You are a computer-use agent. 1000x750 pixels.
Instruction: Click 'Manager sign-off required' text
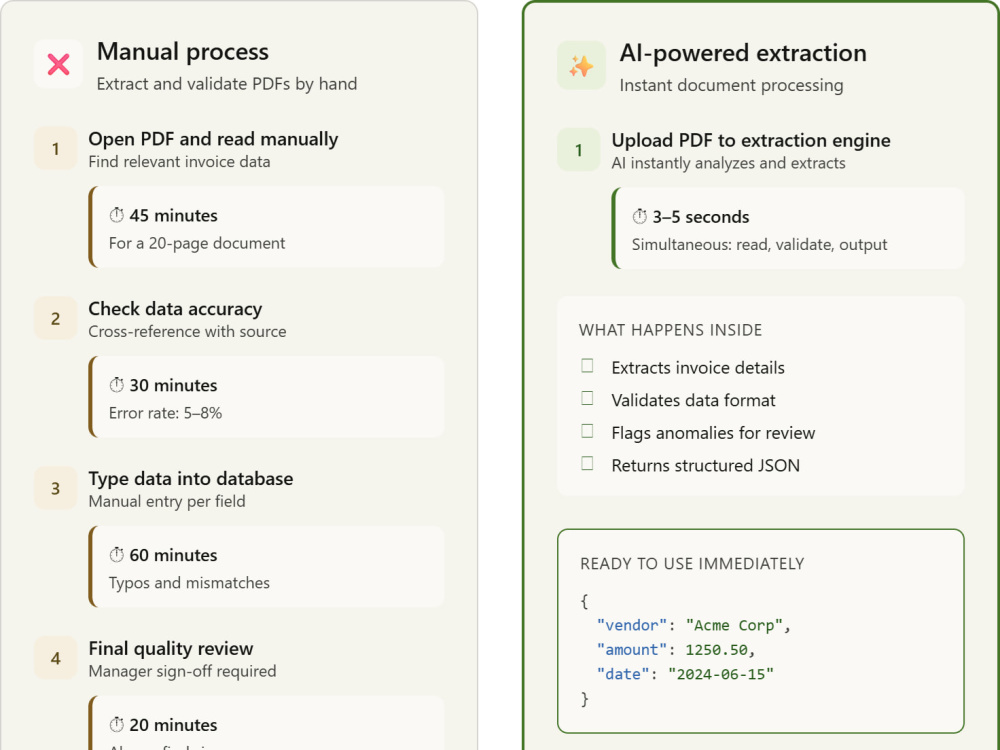coord(182,671)
